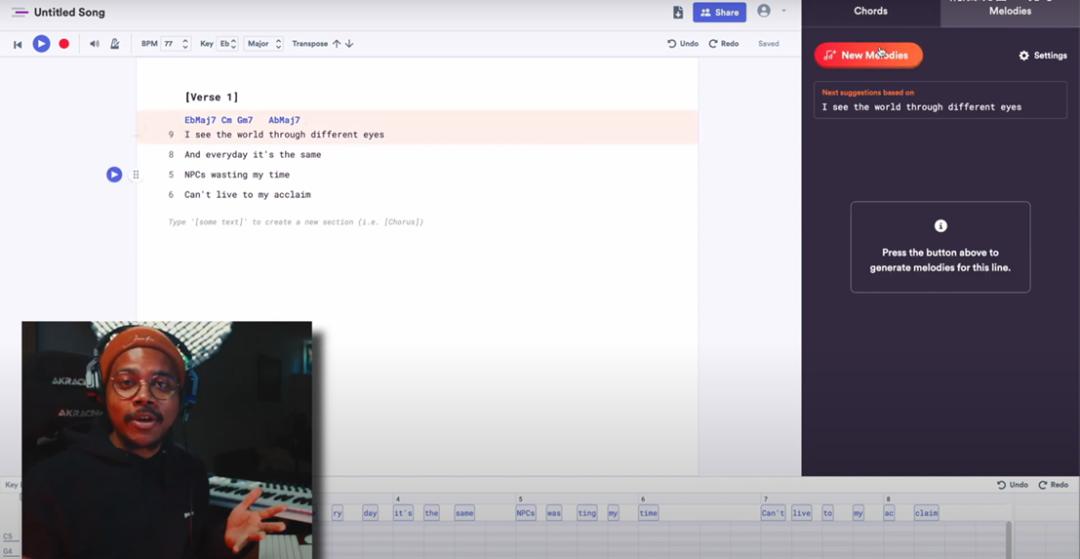The height and width of the screenshot is (559, 1080).
Task: Select the 'Can't' syllable block
Action: [x=771, y=513]
